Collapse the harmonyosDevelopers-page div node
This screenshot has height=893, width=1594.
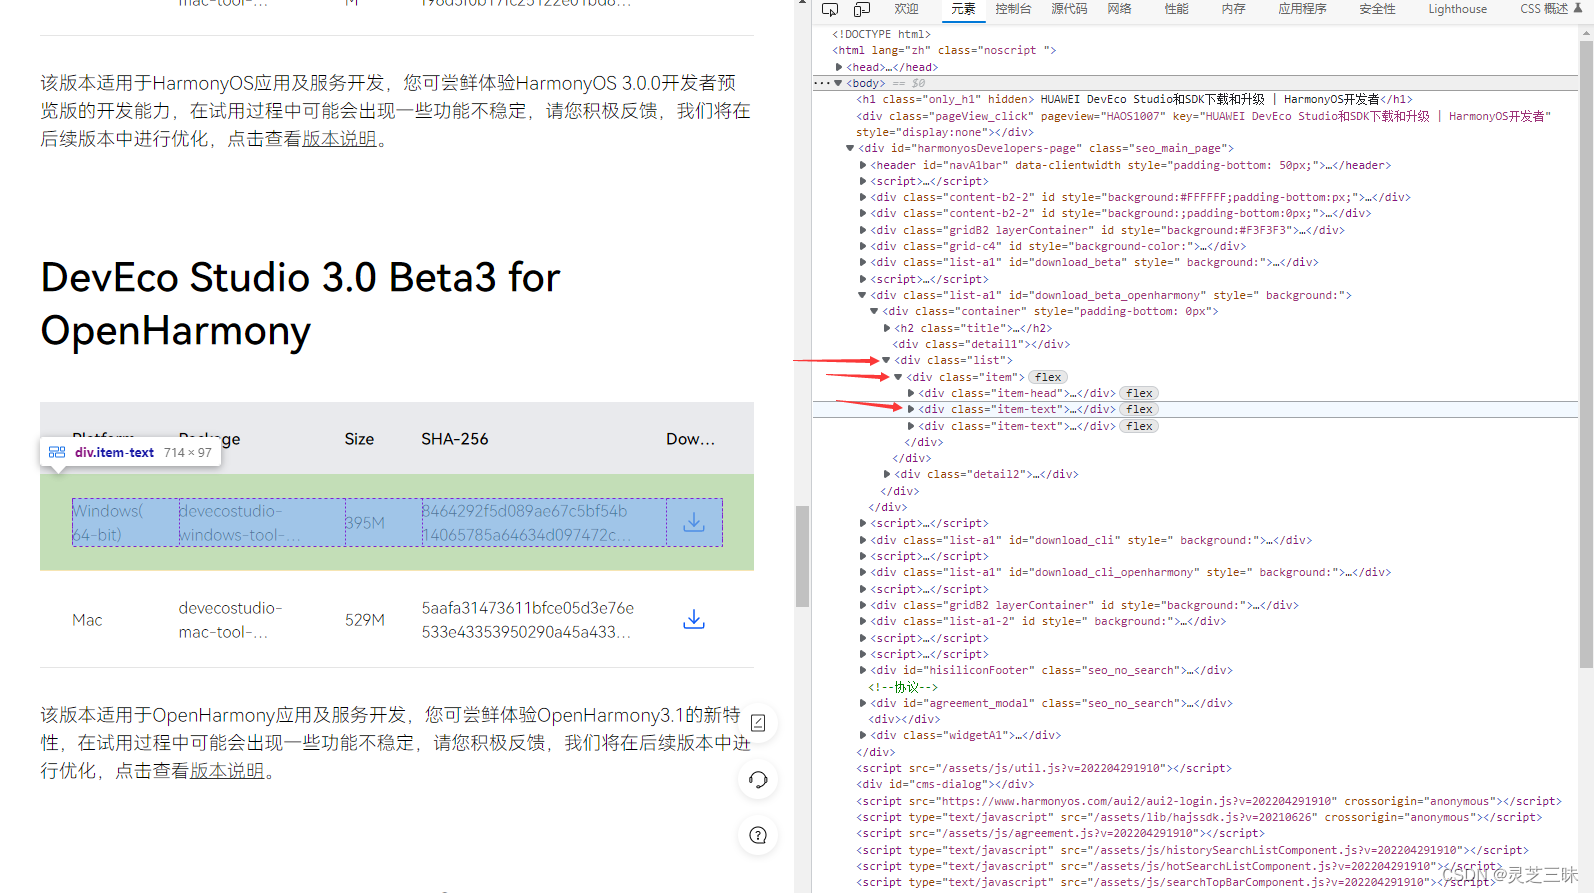pyautogui.click(x=850, y=148)
